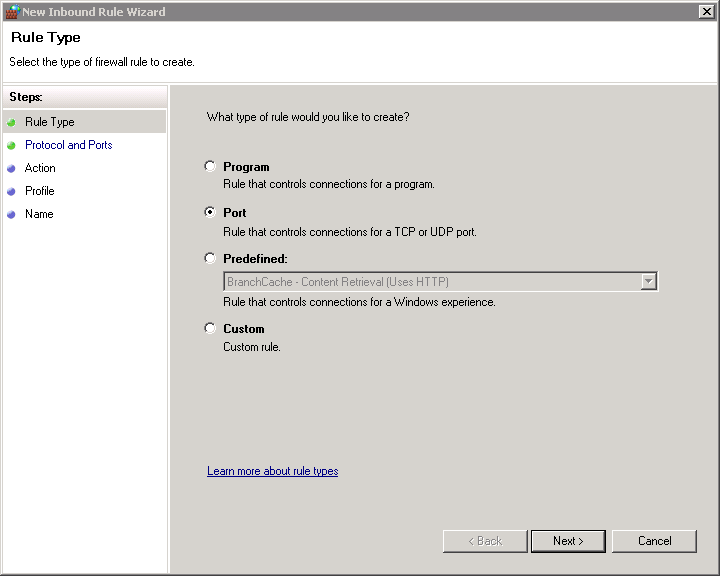Image resolution: width=720 pixels, height=576 pixels.
Task: Click the Back button
Action: tap(484, 541)
